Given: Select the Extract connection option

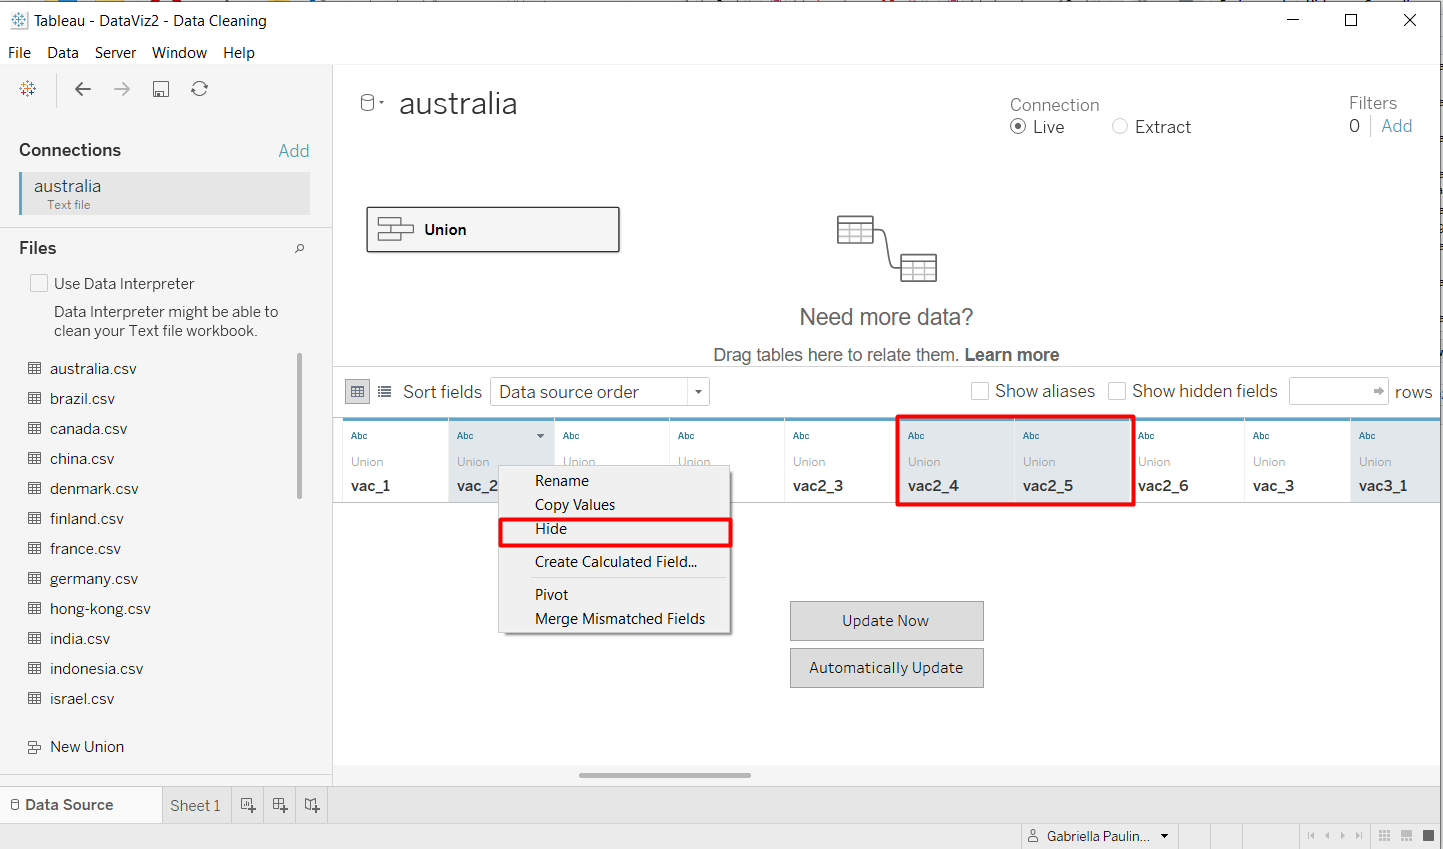Looking at the screenshot, I should click(x=1120, y=127).
